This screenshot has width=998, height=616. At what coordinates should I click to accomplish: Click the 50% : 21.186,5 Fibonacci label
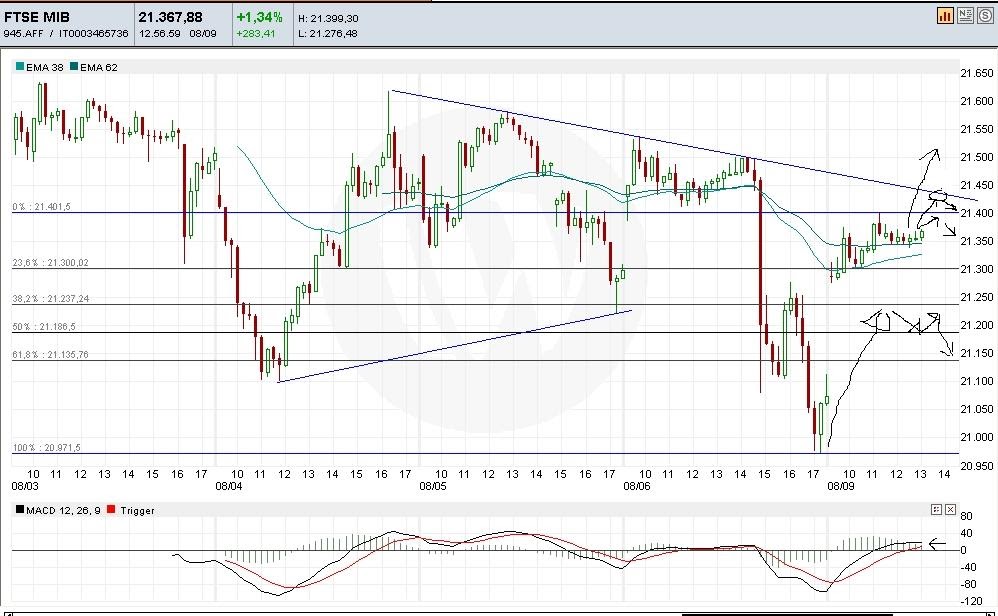(44, 326)
